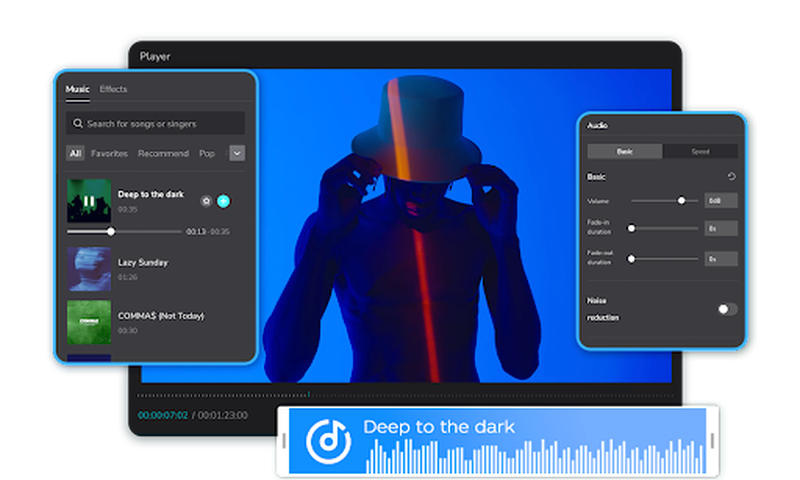Click the Fade-in duration slider handle
This screenshot has width=800, height=480.
[x=632, y=228]
